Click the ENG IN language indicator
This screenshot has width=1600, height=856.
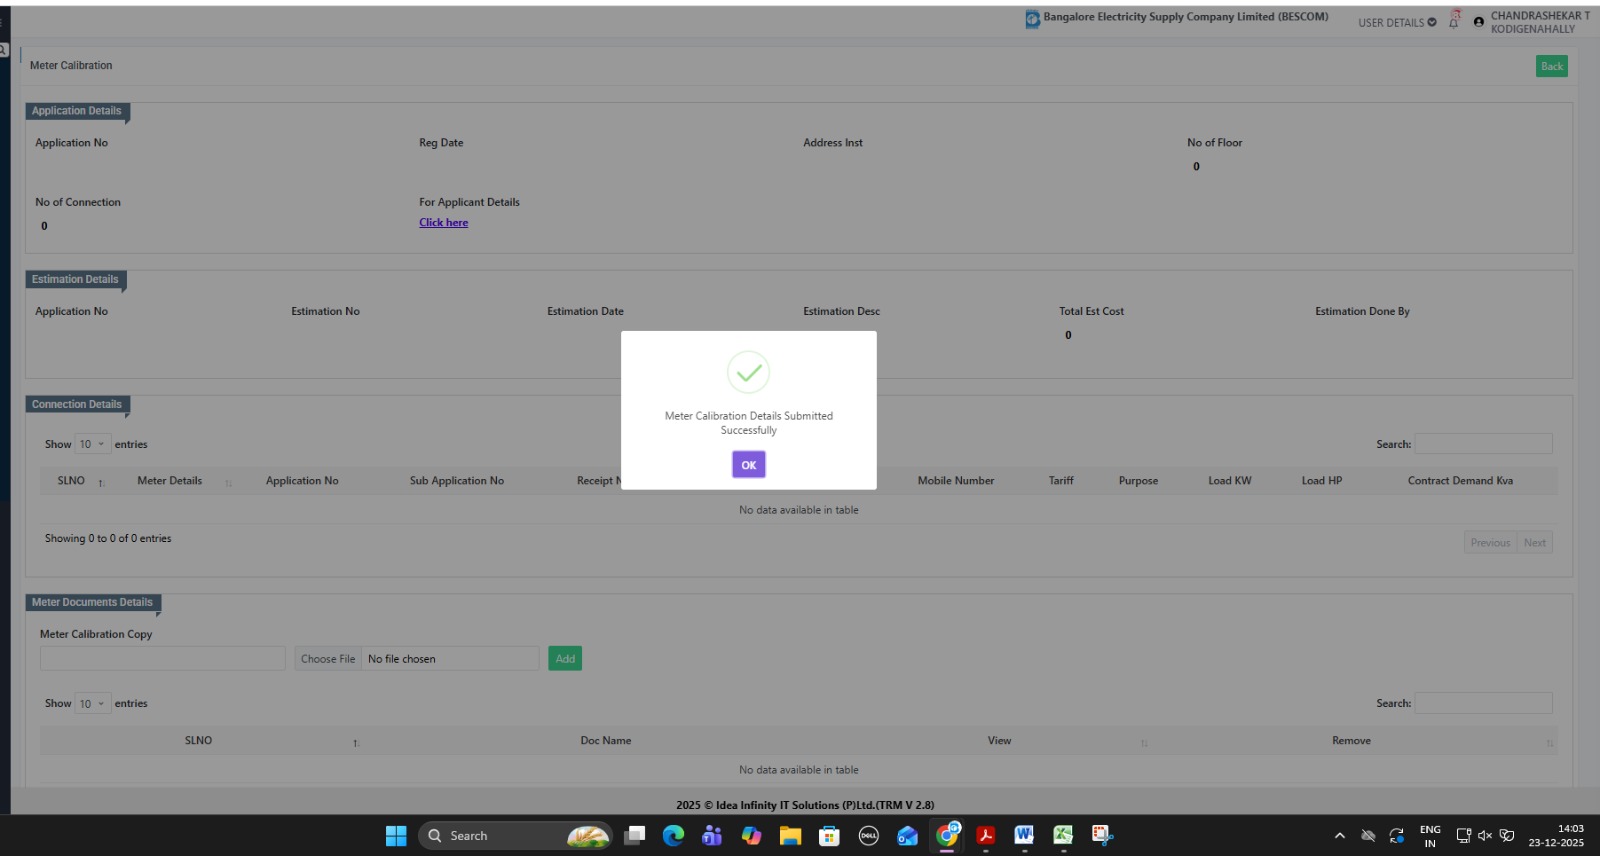[1430, 836]
